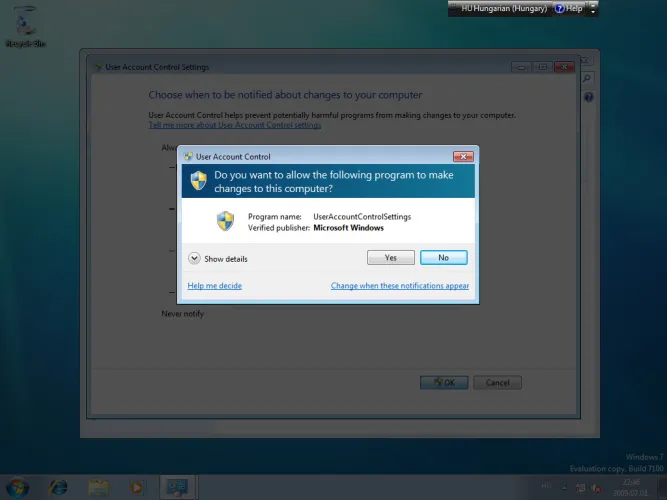Click the Never notify label
Screen dimensions: 667x500
pyautogui.click(x=182, y=314)
